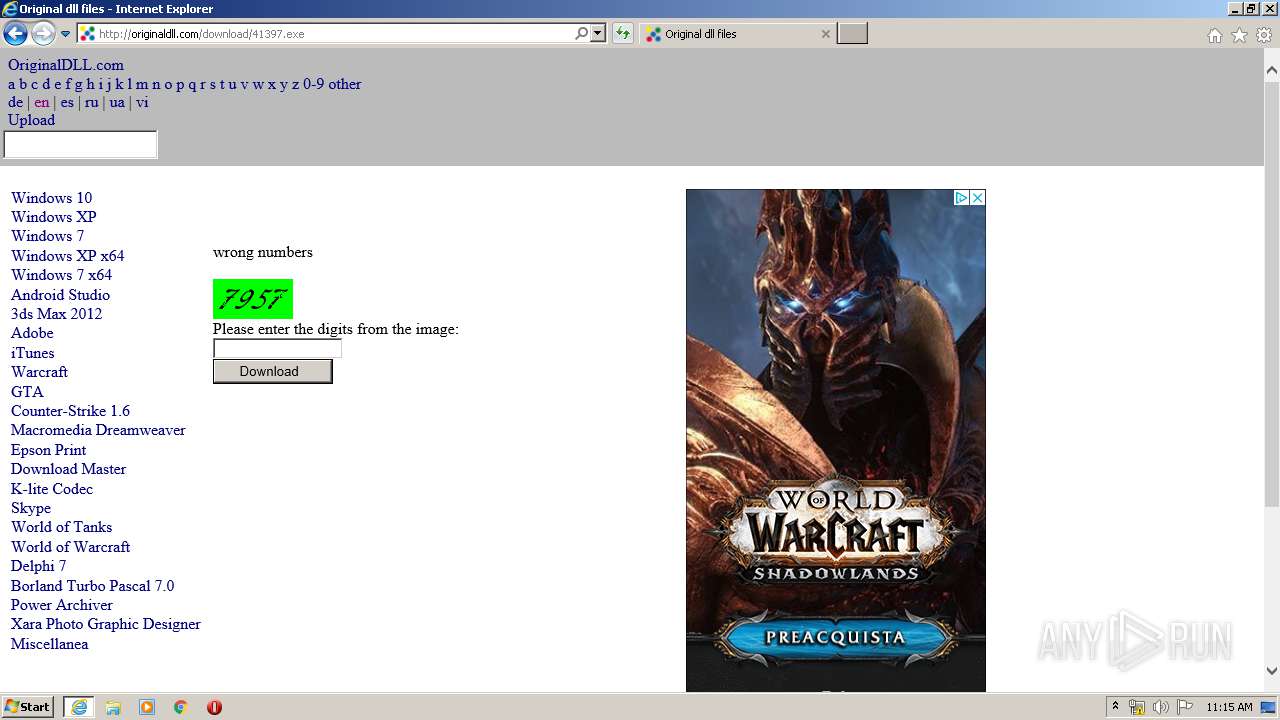Close the ad with the X icon
This screenshot has width=1280, height=720.
[x=978, y=198]
